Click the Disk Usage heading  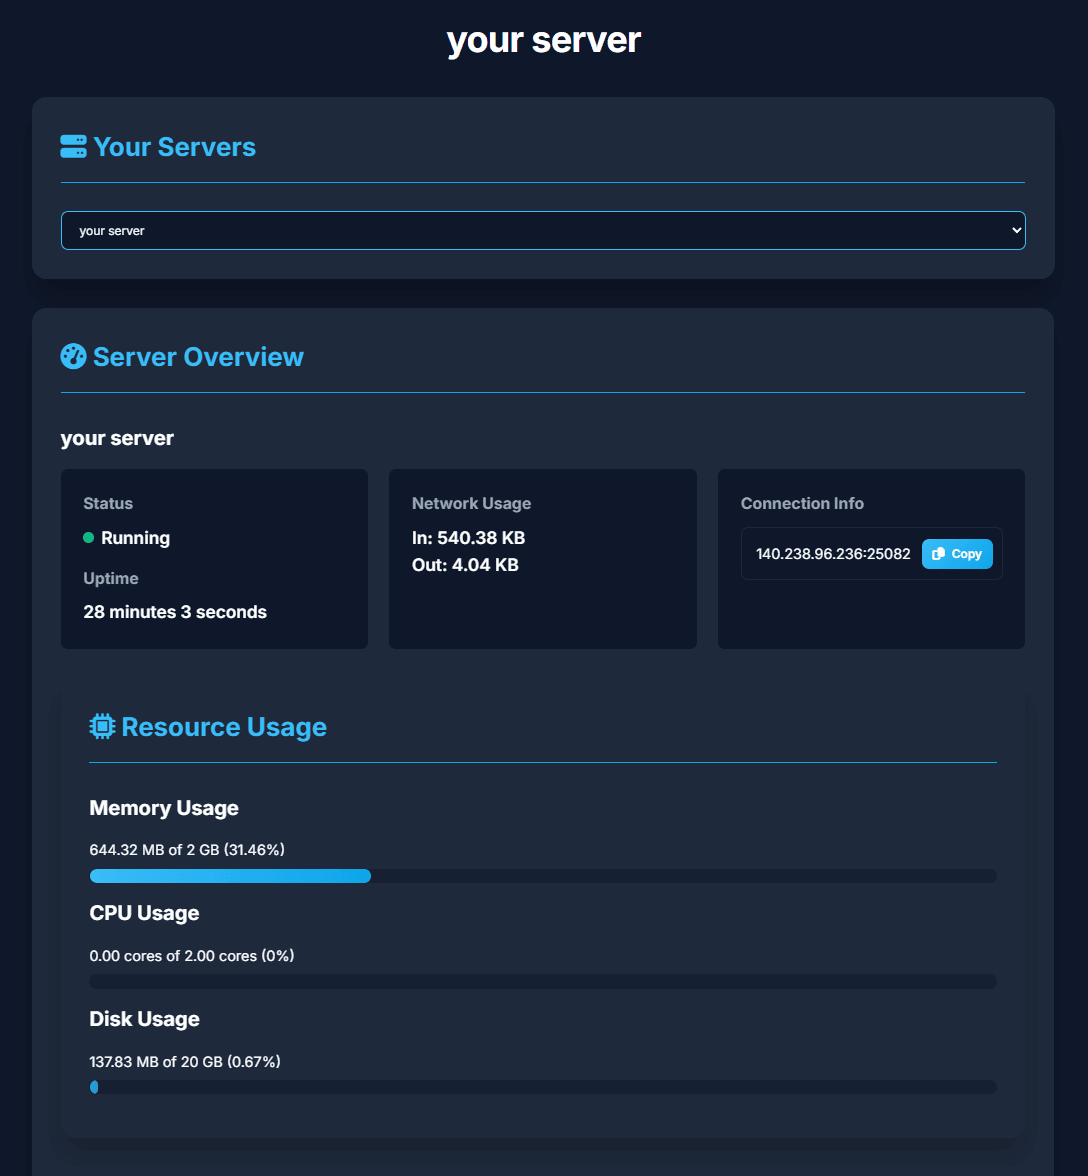pyautogui.click(x=145, y=1018)
